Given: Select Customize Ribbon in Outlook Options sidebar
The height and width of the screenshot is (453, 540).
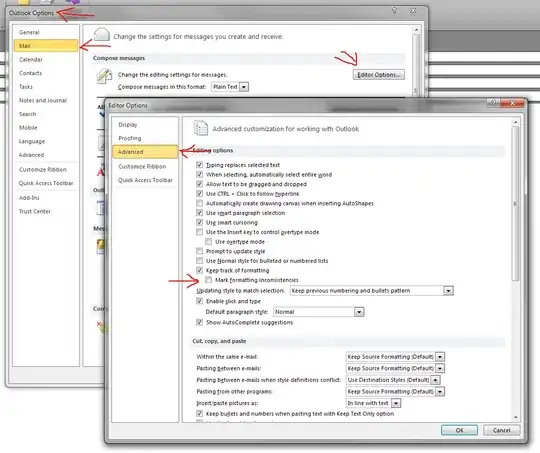Looking at the screenshot, I should point(46,169).
